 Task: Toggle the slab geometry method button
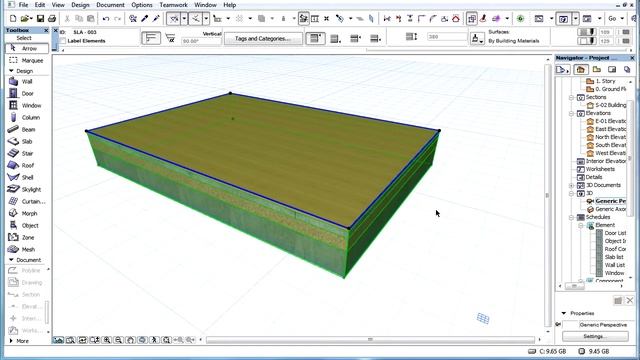coord(151,38)
